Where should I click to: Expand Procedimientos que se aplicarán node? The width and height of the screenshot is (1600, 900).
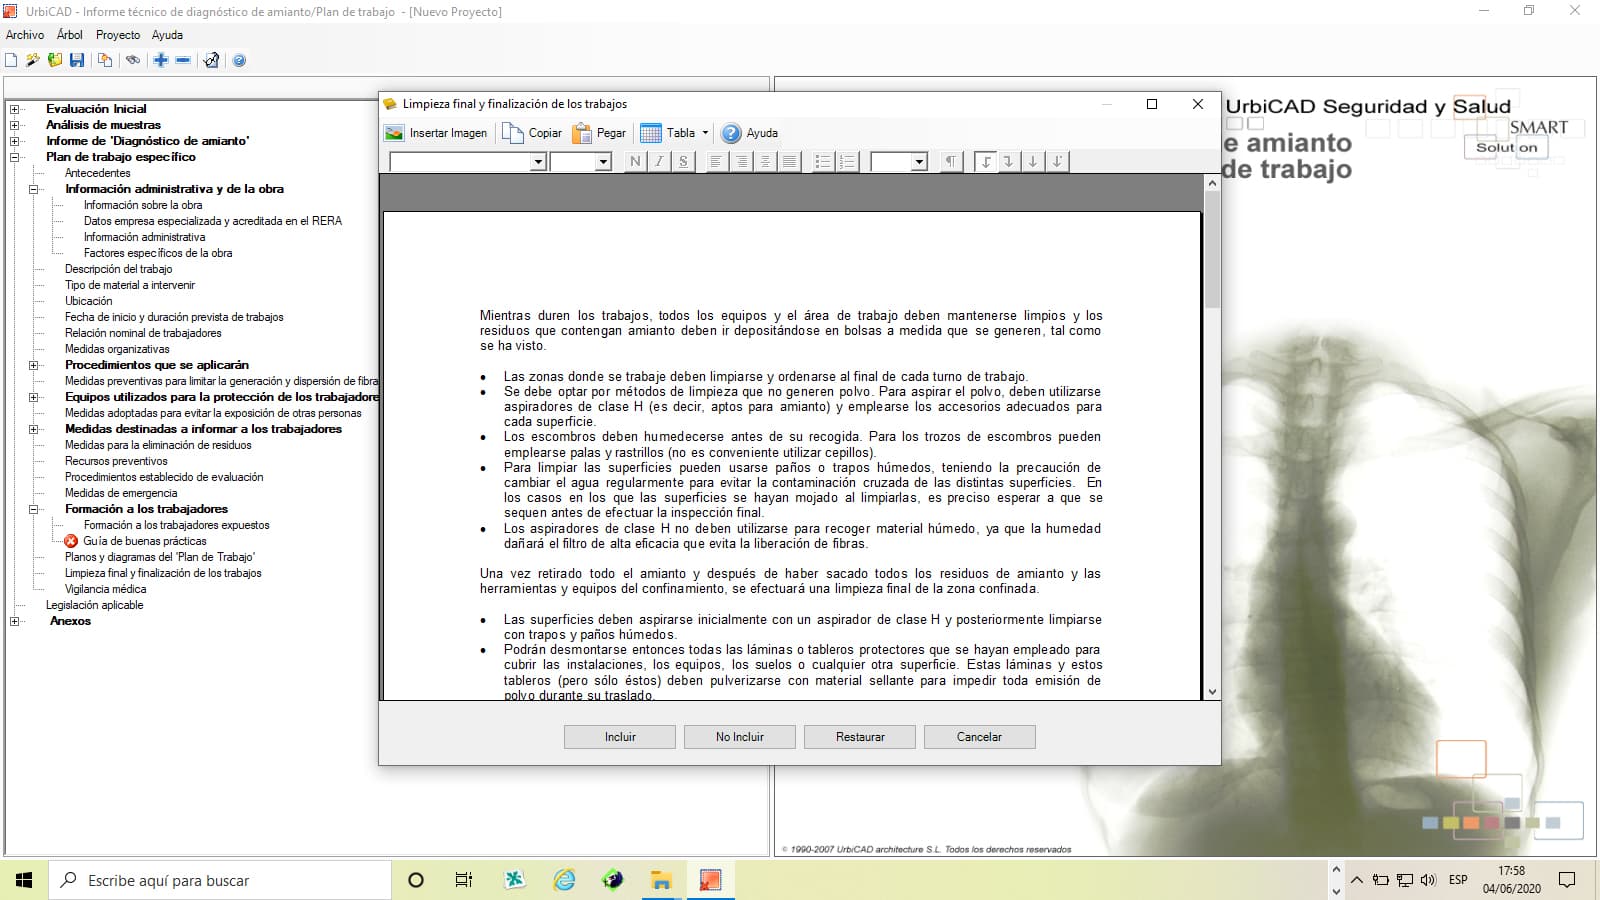coord(34,365)
